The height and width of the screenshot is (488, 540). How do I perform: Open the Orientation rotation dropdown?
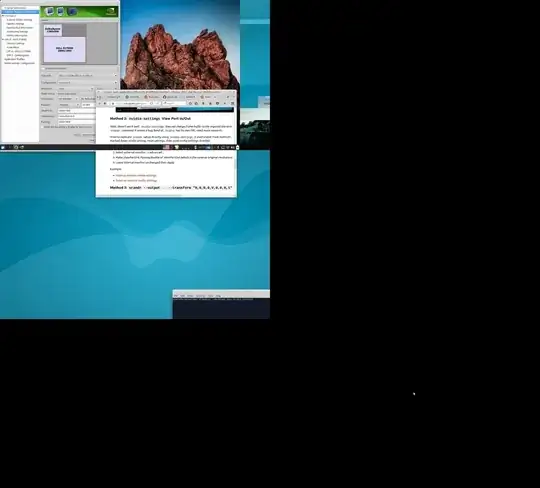[68, 99]
